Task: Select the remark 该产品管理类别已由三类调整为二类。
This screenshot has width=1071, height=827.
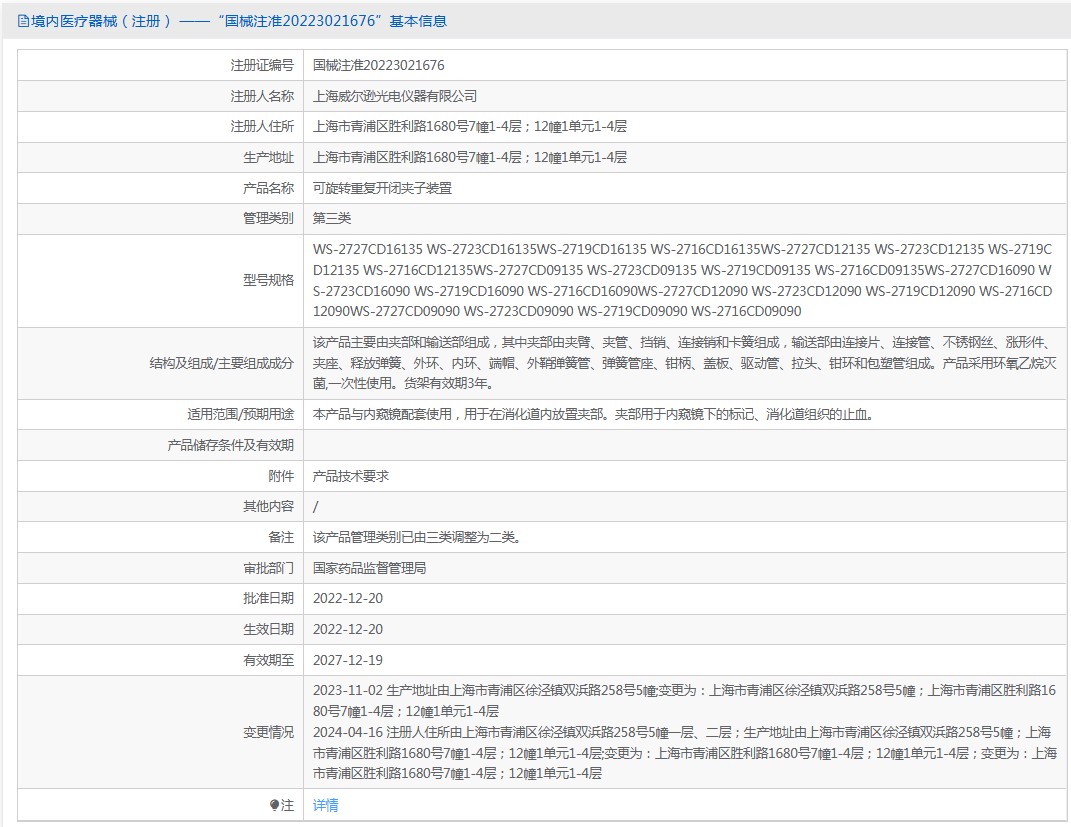Action: pos(417,537)
